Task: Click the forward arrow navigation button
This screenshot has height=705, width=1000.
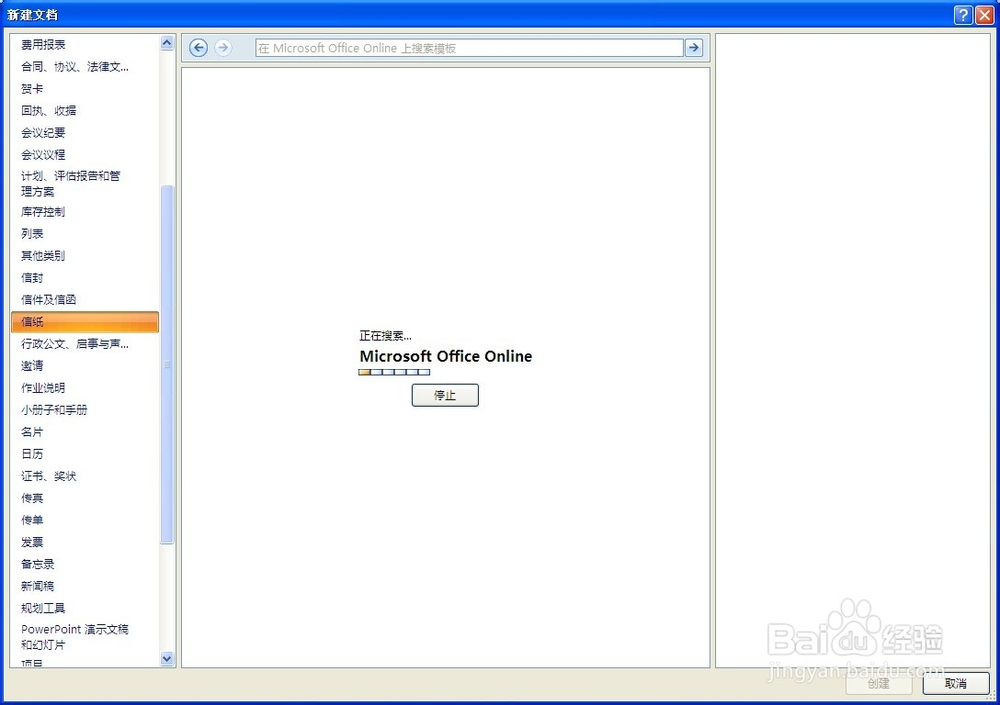Action: coord(223,48)
